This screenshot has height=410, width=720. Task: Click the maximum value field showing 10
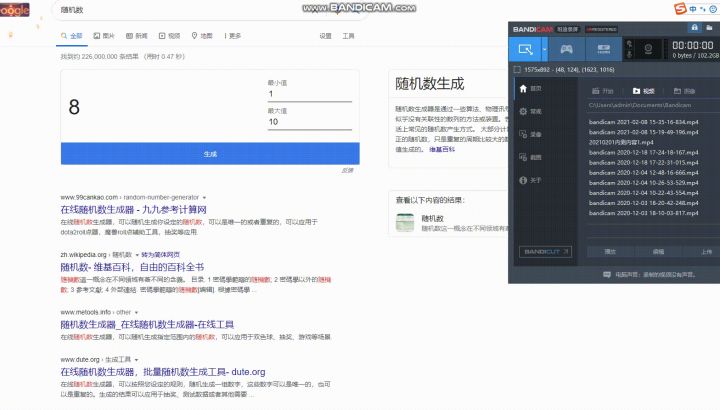[310, 122]
